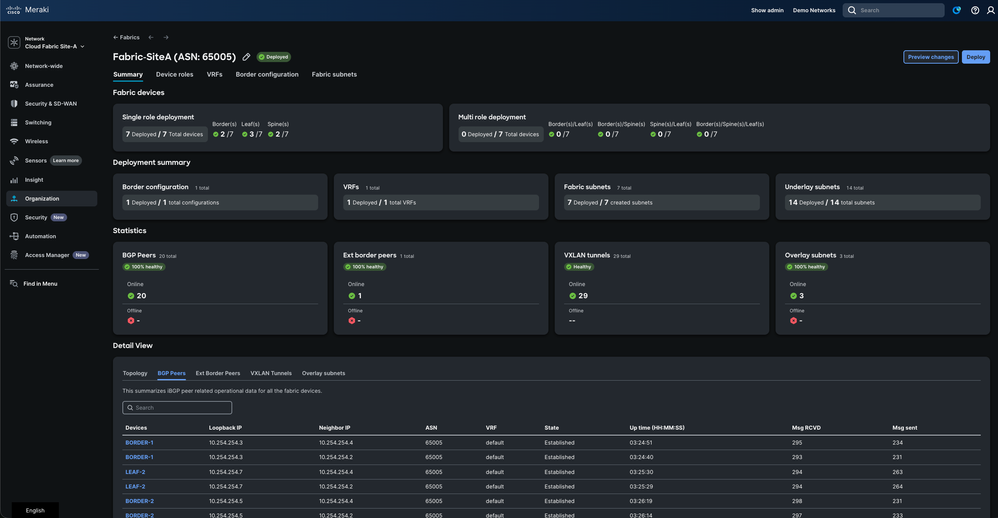Open Wireless from the sidebar
Image resolution: width=998 pixels, height=518 pixels.
(x=36, y=141)
